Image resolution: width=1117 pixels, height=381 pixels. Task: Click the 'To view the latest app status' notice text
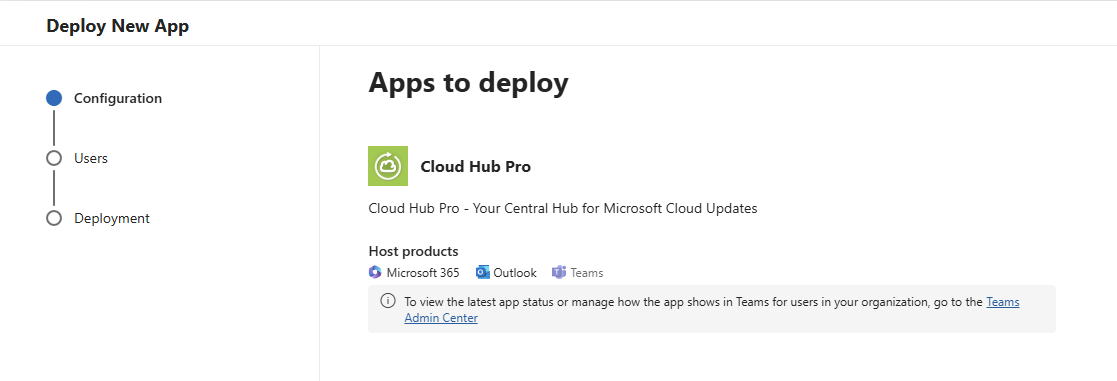(694, 302)
